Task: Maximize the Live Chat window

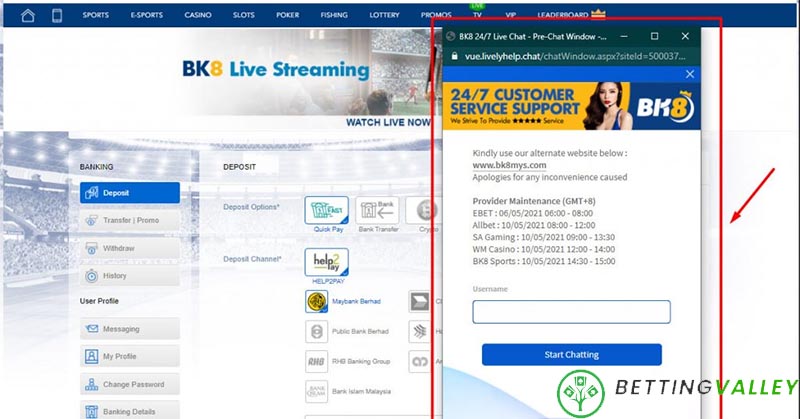Action: point(655,36)
